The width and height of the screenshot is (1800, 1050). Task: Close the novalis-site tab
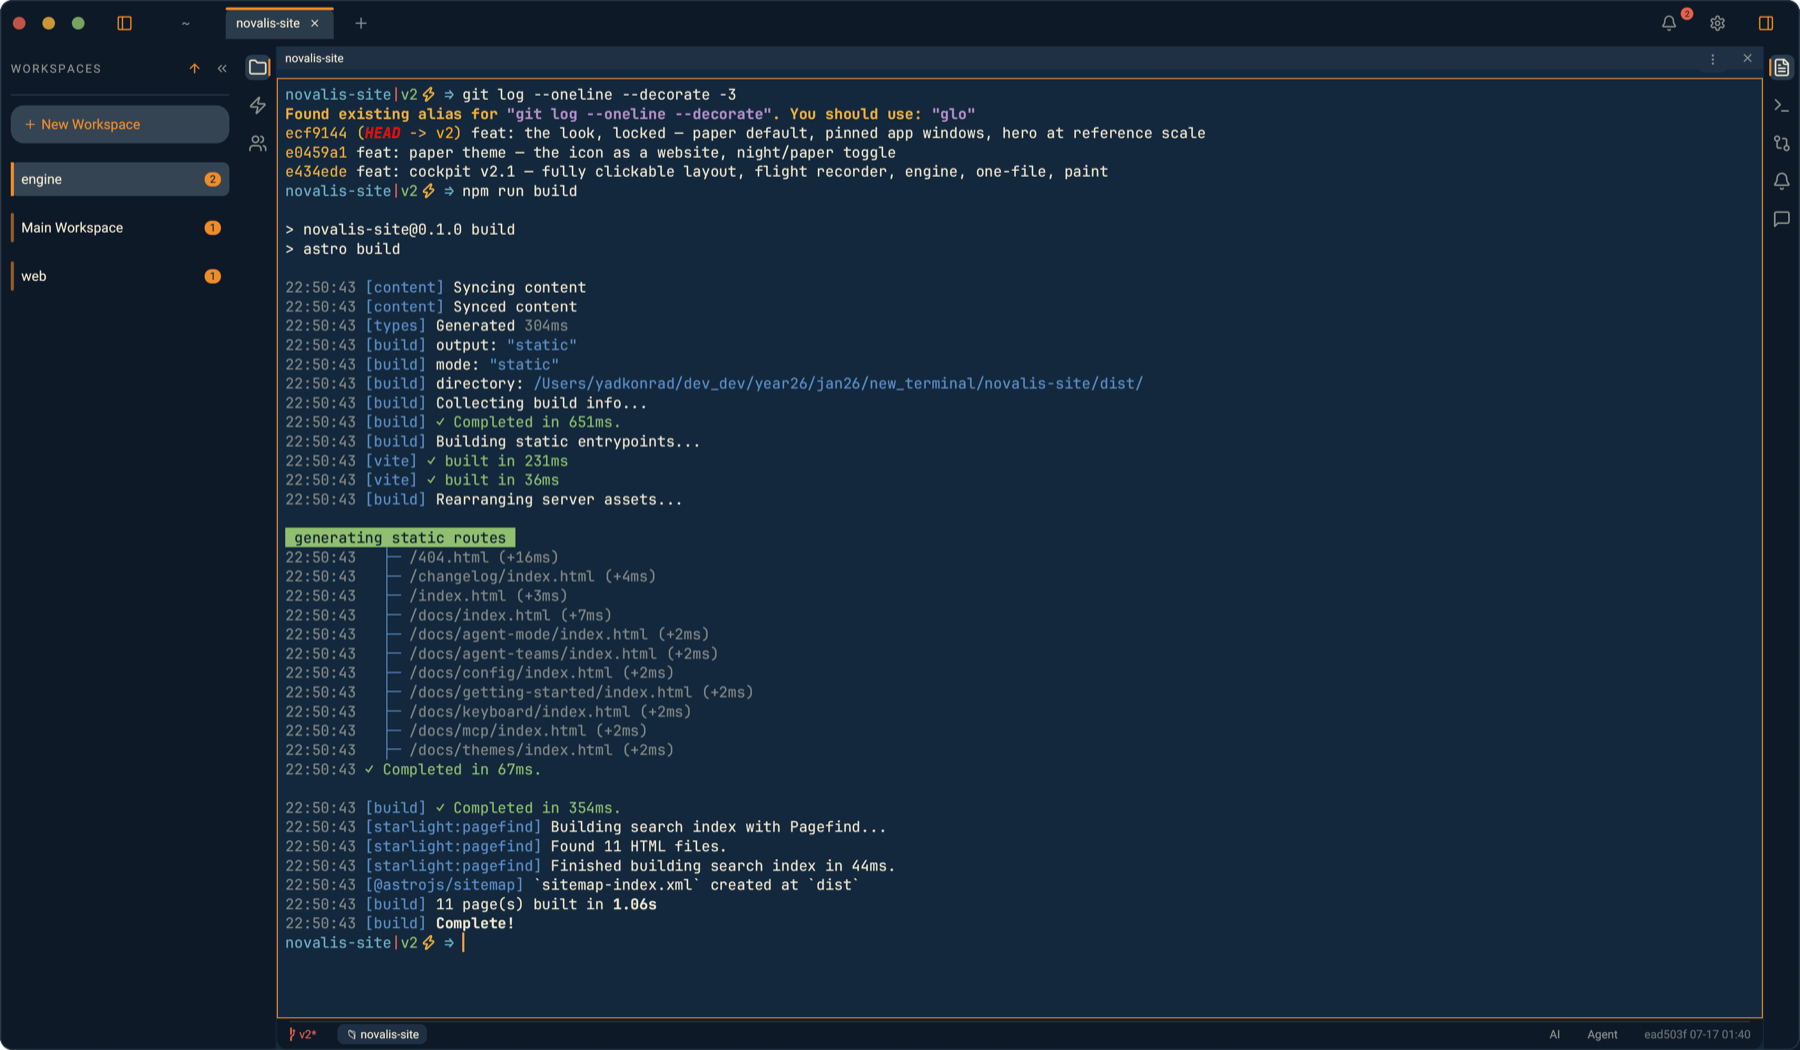coord(315,23)
